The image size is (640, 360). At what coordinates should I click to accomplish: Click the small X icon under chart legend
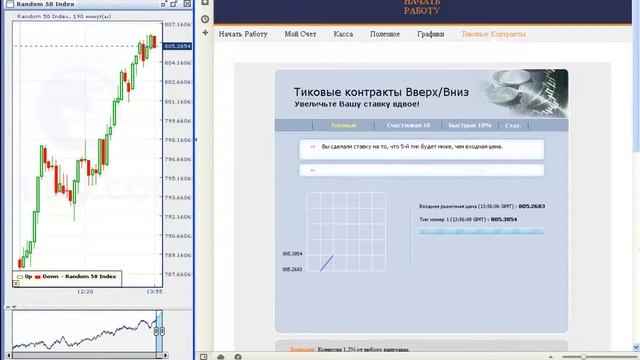[x=16, y=283]
